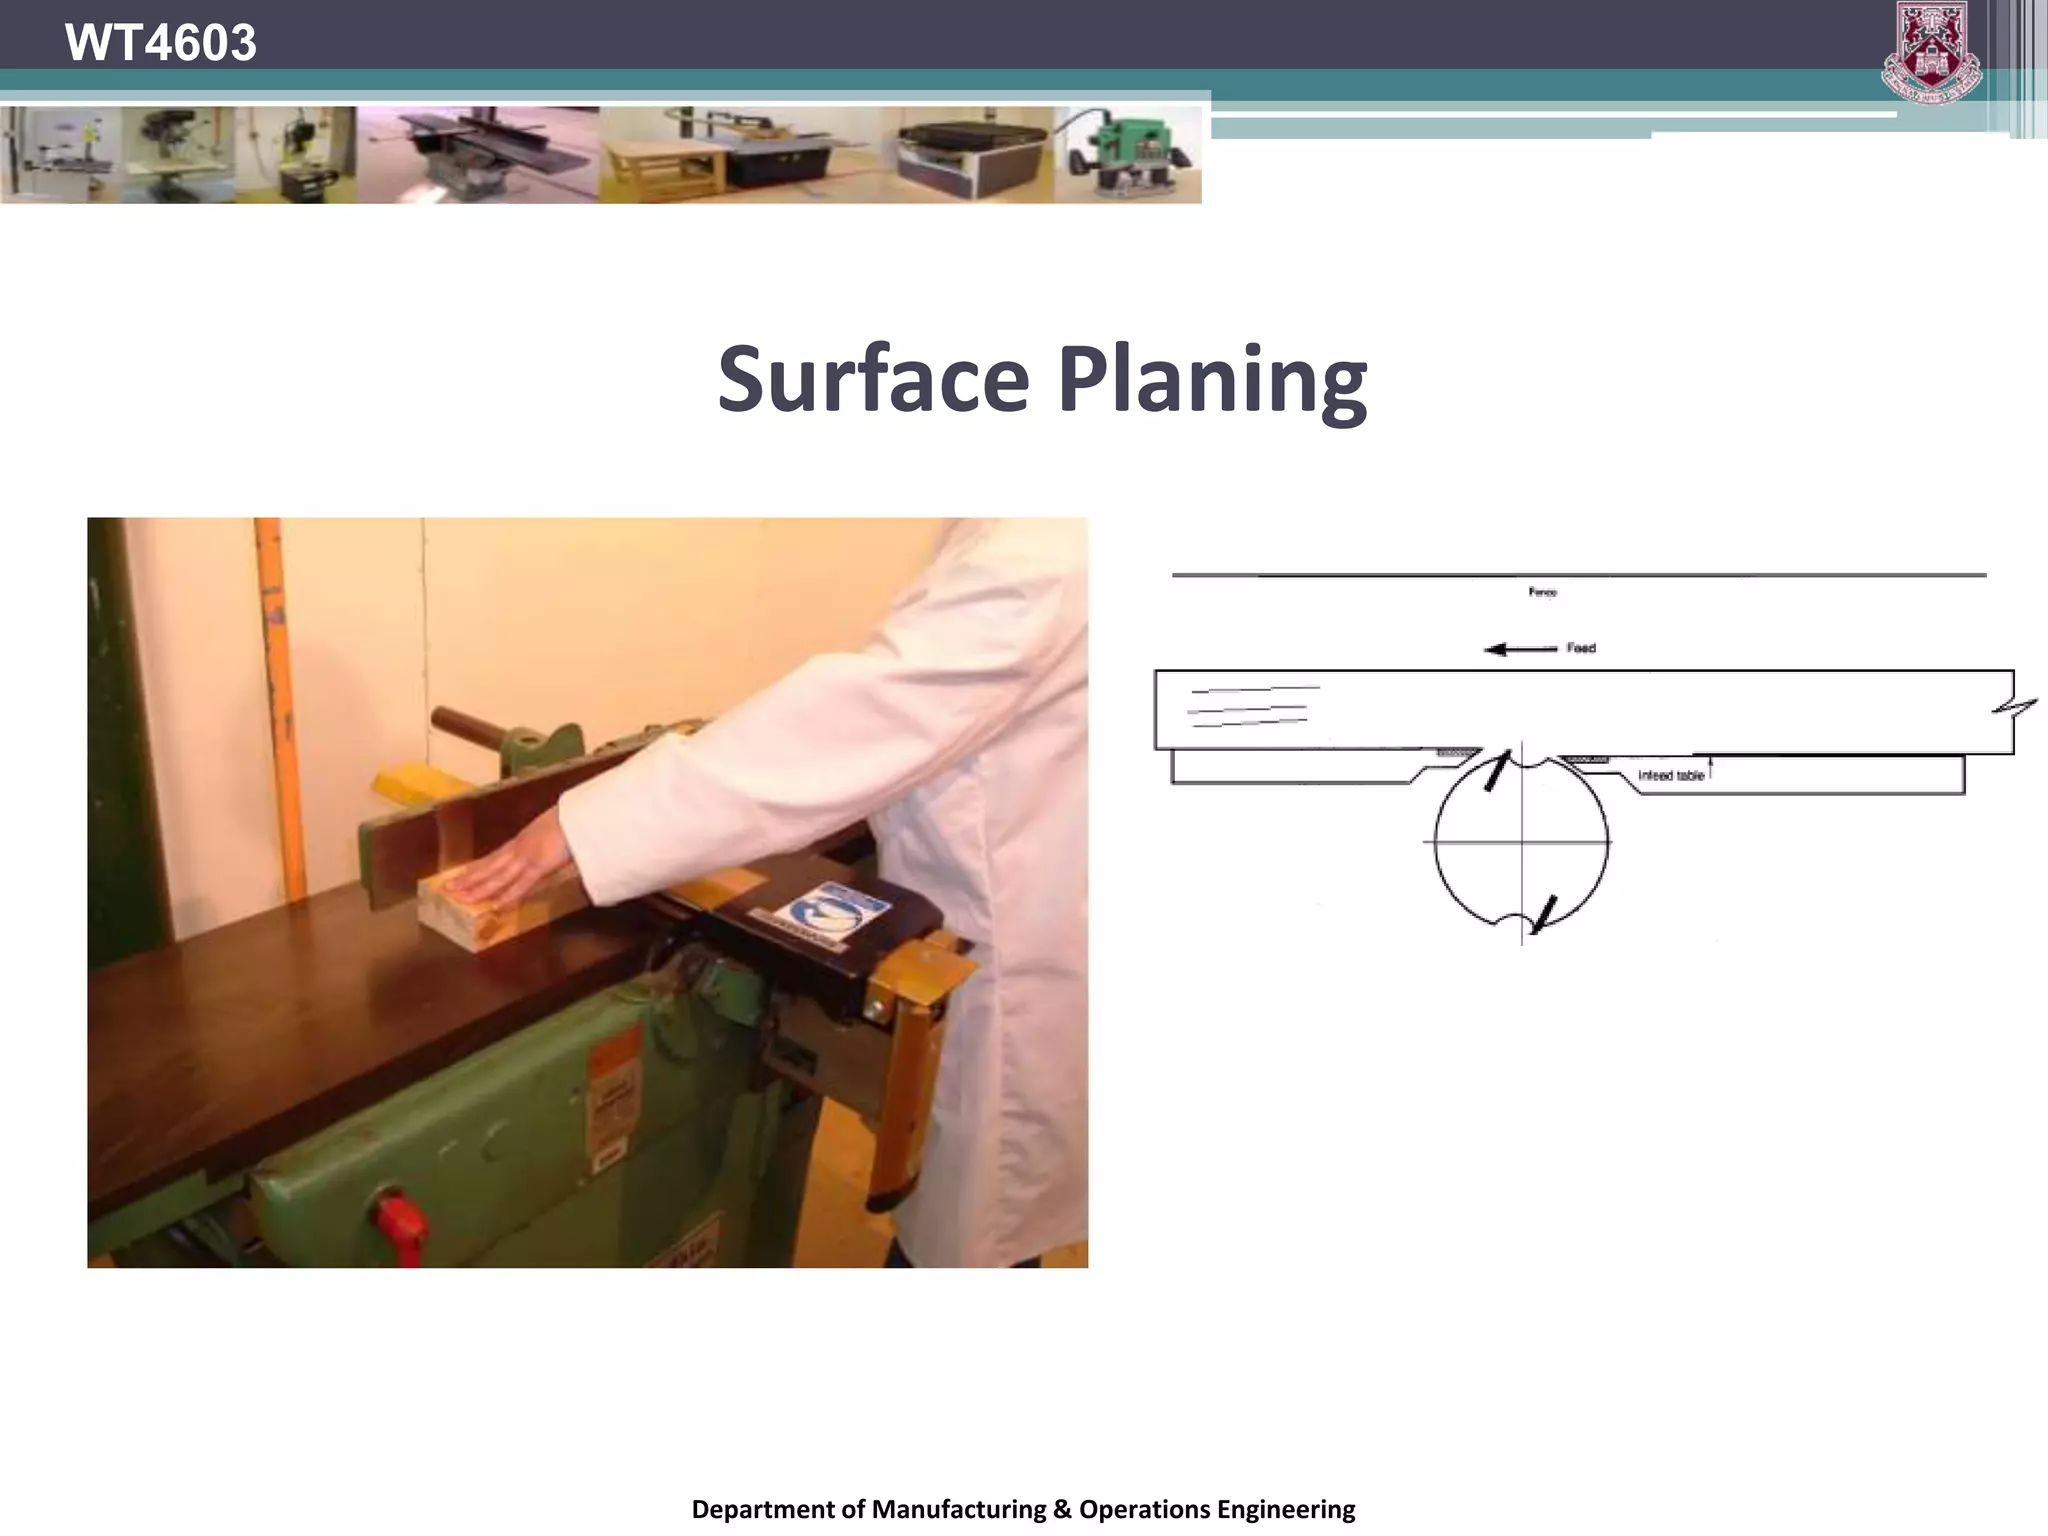Click the circular cutter block in diagram
Viewport: 2048px width, 1536px height.
1521,842
